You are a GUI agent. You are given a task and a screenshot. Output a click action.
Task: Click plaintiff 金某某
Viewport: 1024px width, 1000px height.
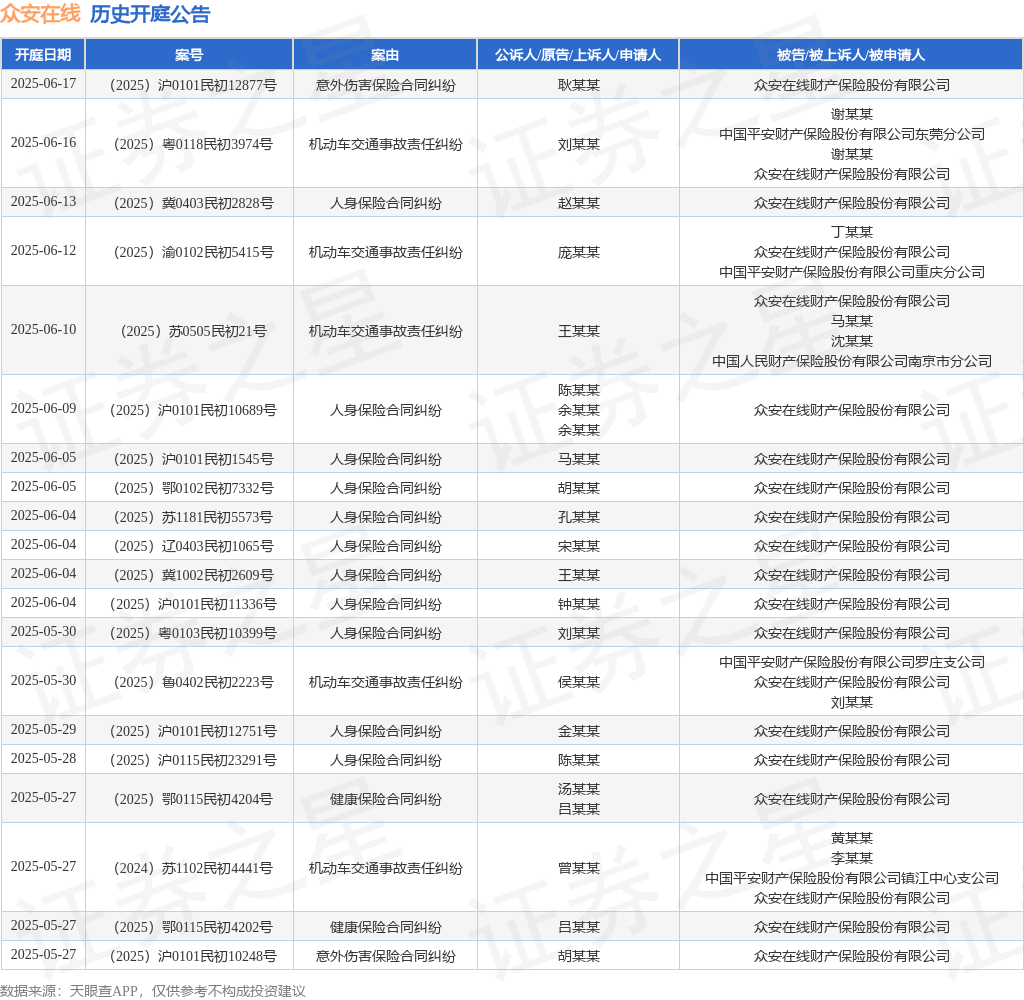[x=579, y=731]
